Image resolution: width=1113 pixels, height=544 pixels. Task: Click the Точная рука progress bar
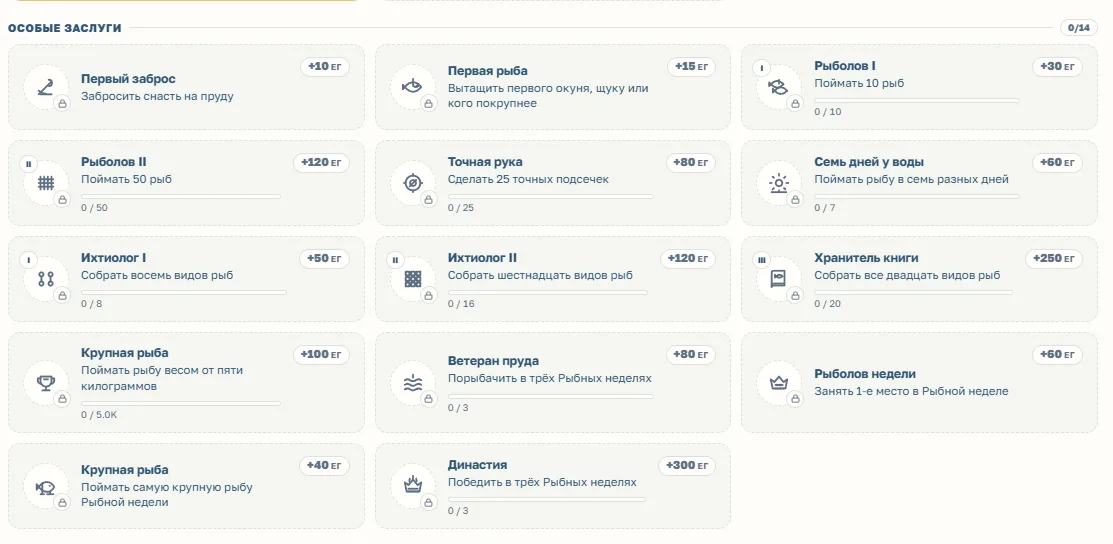click(x=550, y=197)
